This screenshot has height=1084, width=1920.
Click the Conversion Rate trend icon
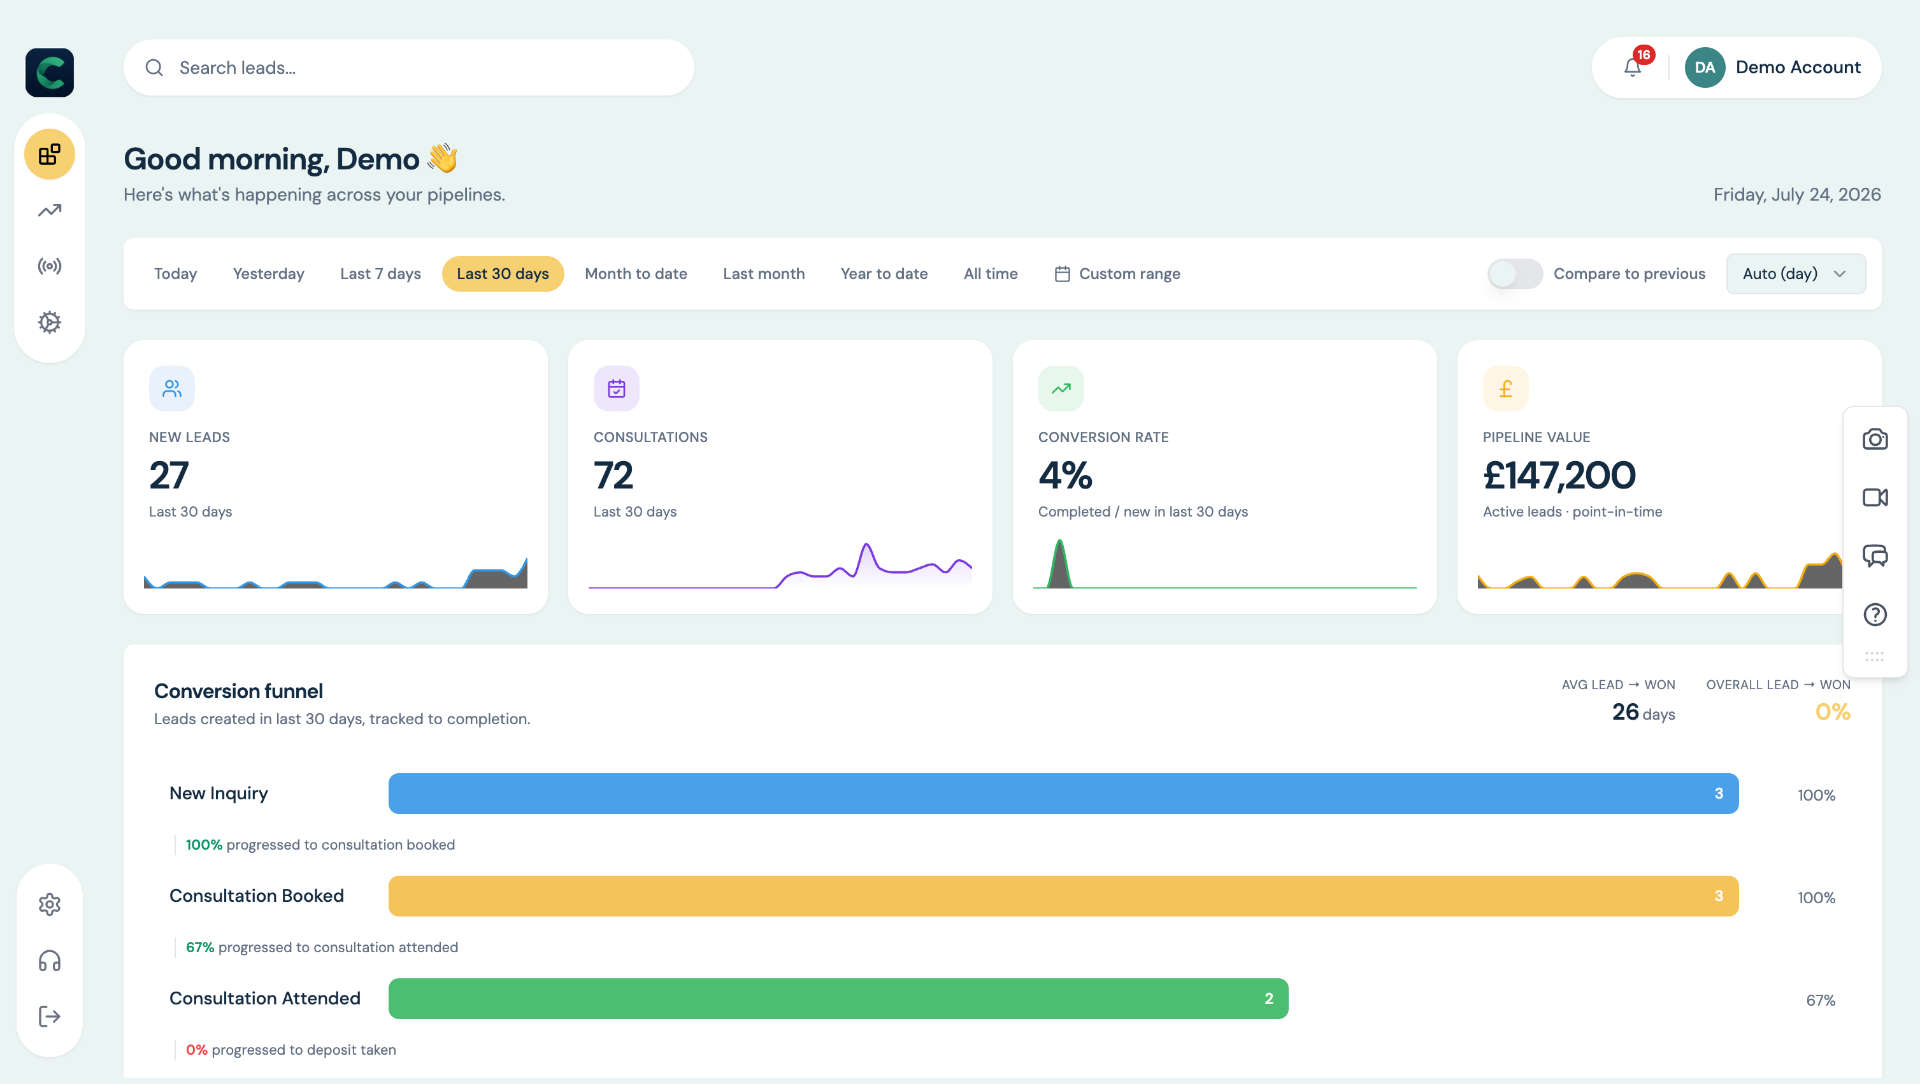coord(1061,388)
